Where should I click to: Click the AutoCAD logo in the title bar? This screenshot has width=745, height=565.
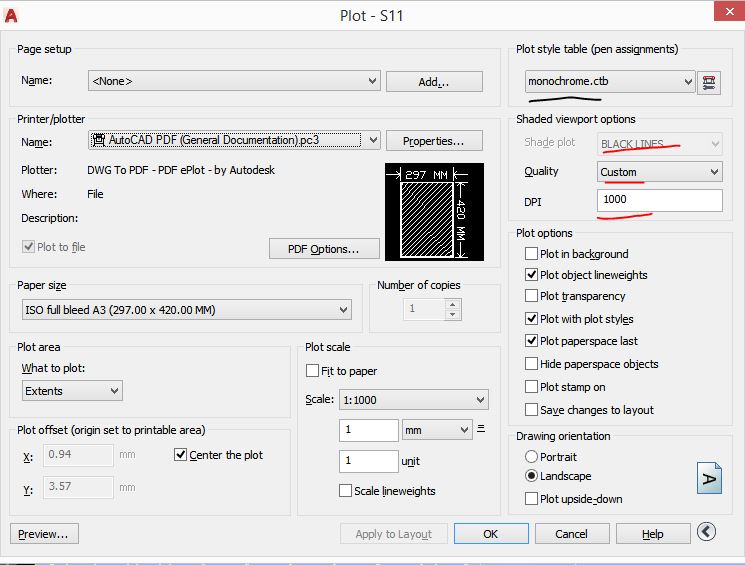(11, 16)
